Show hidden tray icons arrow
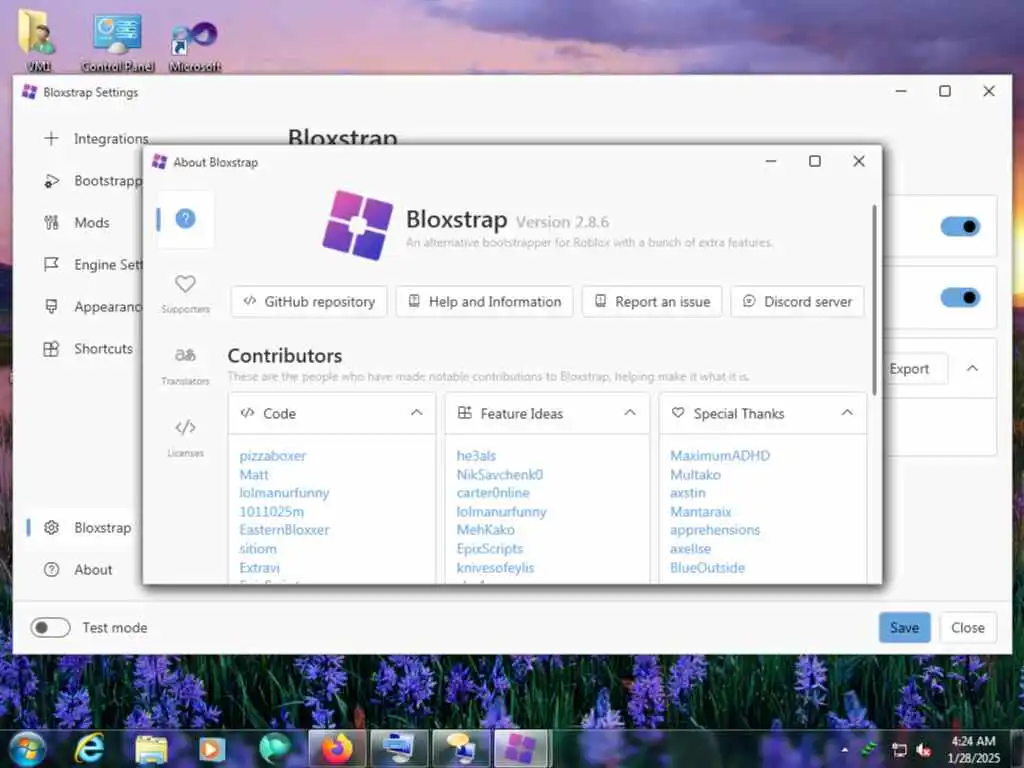 coord(844,750)
